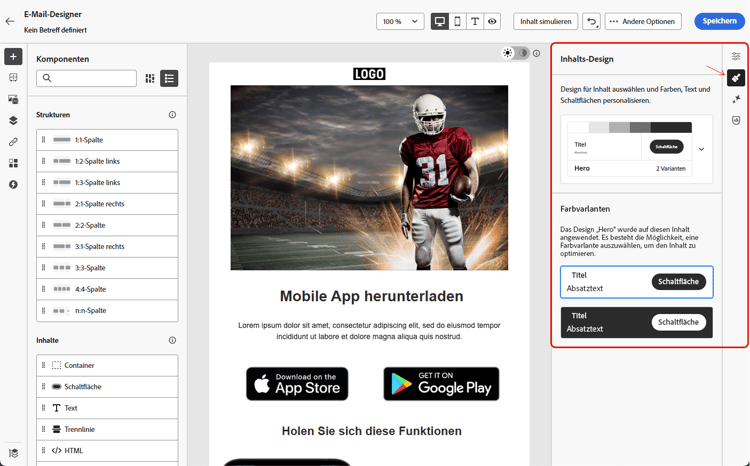Select the 2:2-Spalte structure
This screenshot has height=466, width=750.
coord(107,225)
